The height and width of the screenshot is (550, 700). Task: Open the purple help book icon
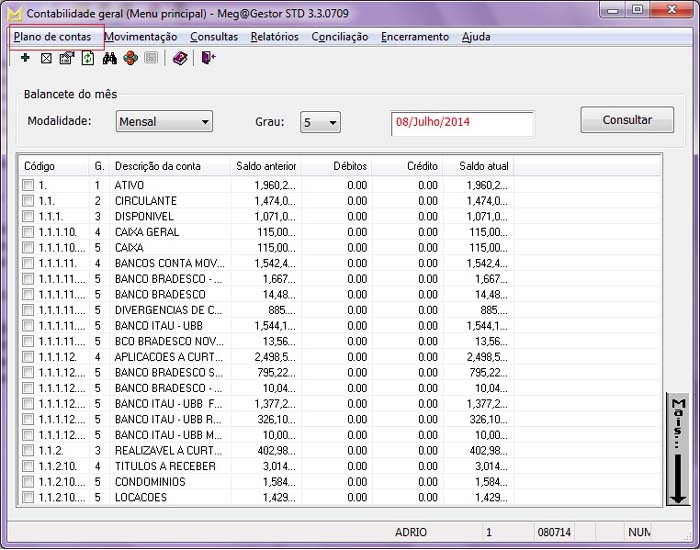tap(180, 59)
